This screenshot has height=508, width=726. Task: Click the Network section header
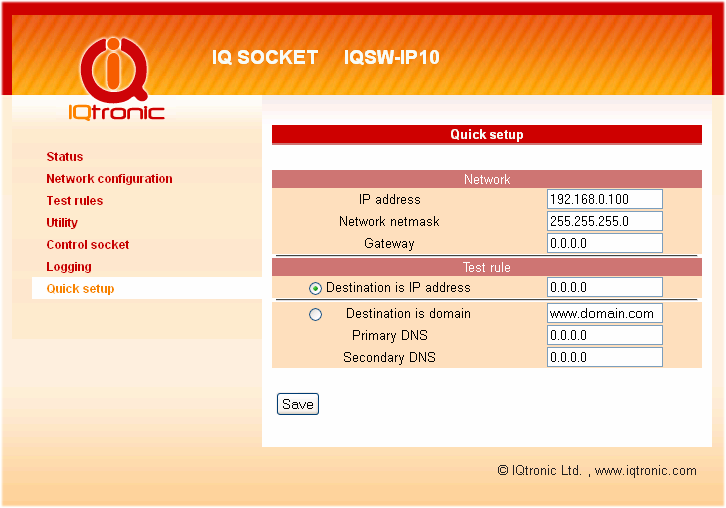487,179
